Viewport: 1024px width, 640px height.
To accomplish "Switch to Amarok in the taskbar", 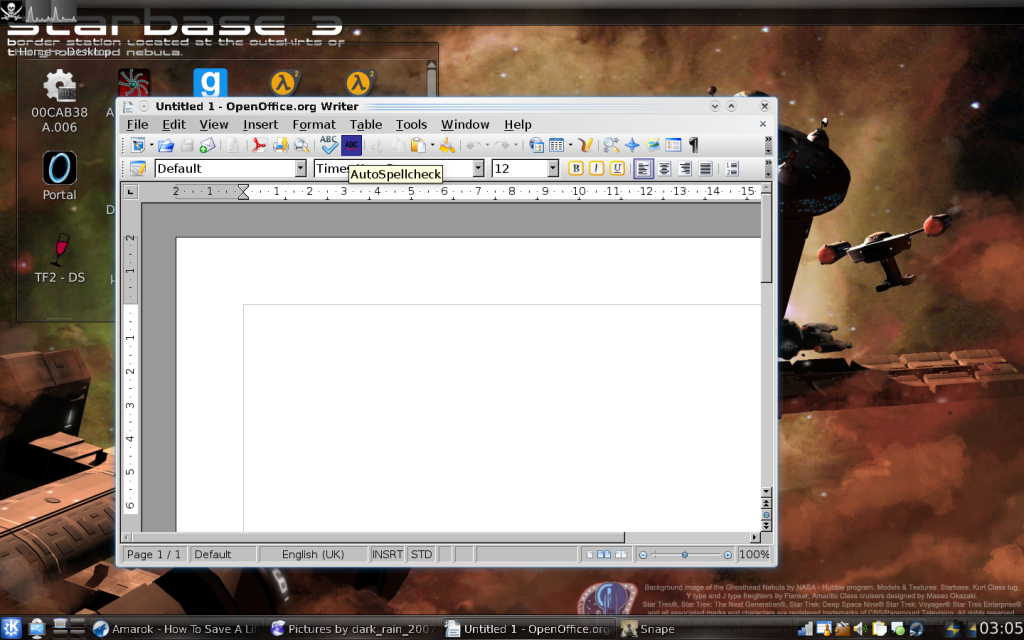I will pyautogui.click(x=176, y=629).
